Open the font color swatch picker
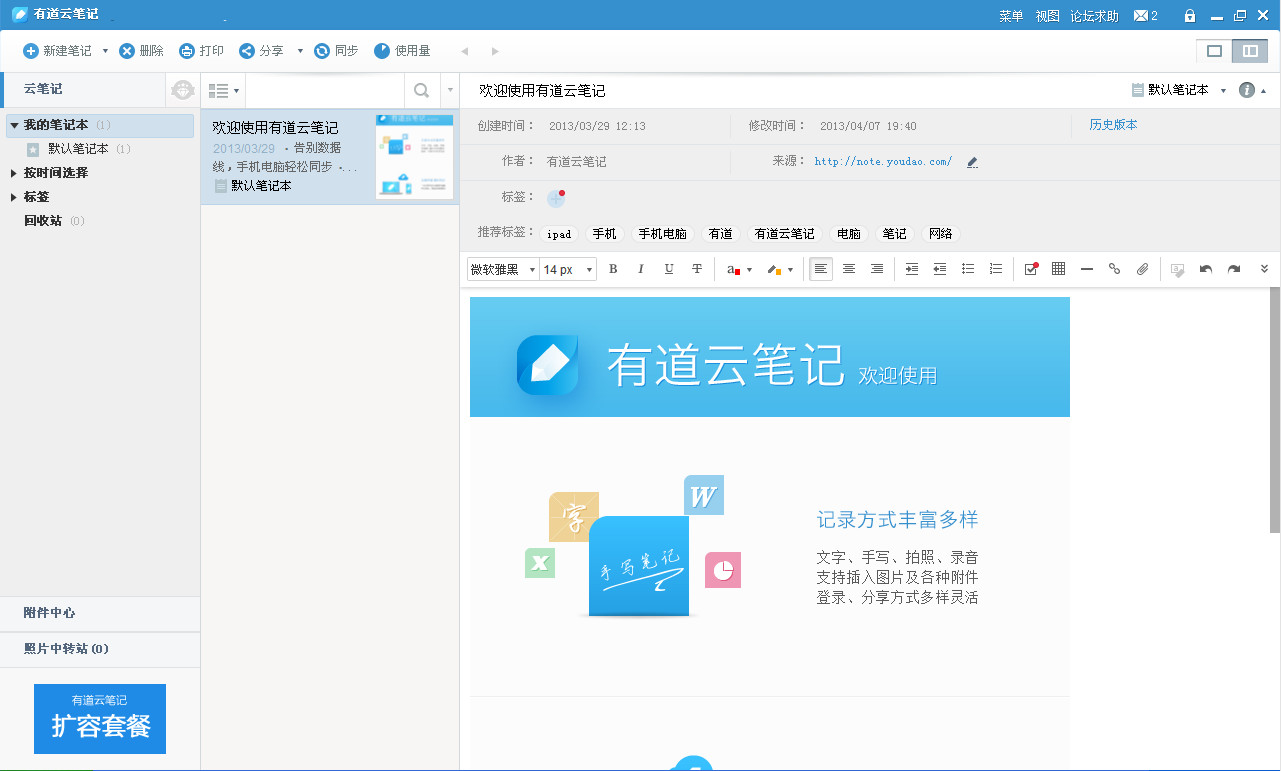 click(737, 268)
